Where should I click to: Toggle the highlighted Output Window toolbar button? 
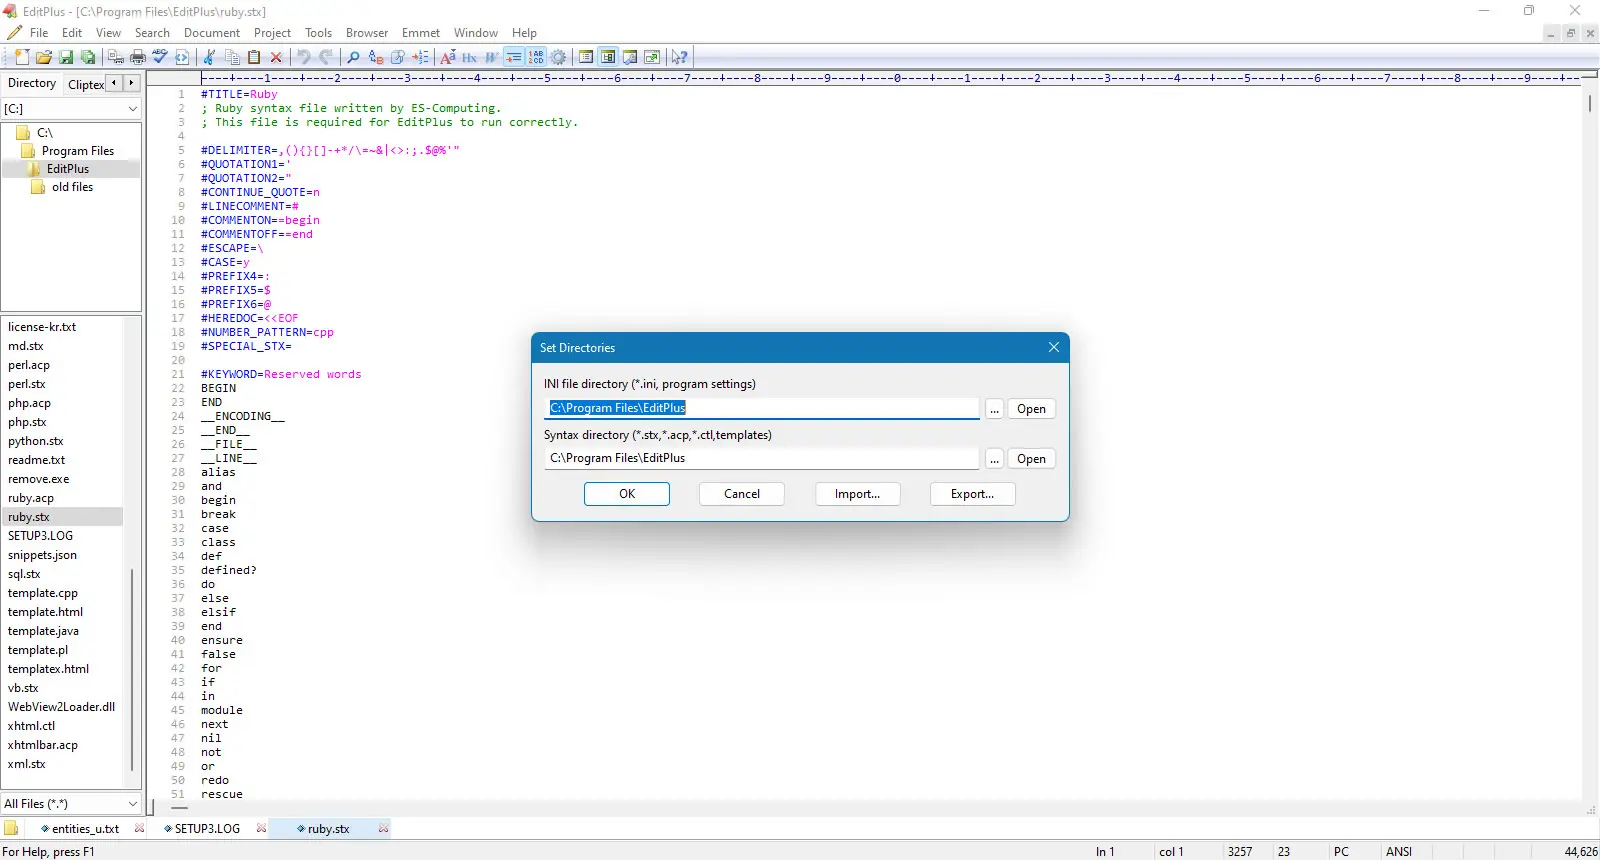coord(608,57)
